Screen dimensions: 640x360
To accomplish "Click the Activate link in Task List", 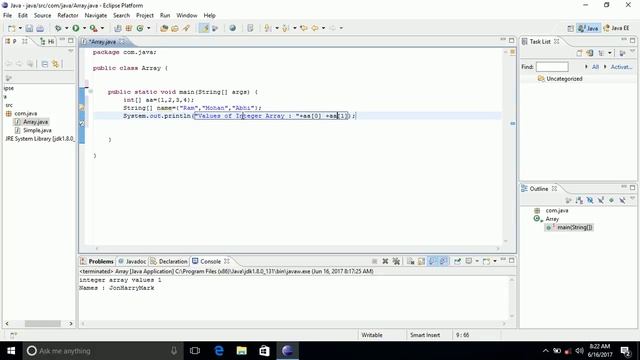I will (621, 67).
